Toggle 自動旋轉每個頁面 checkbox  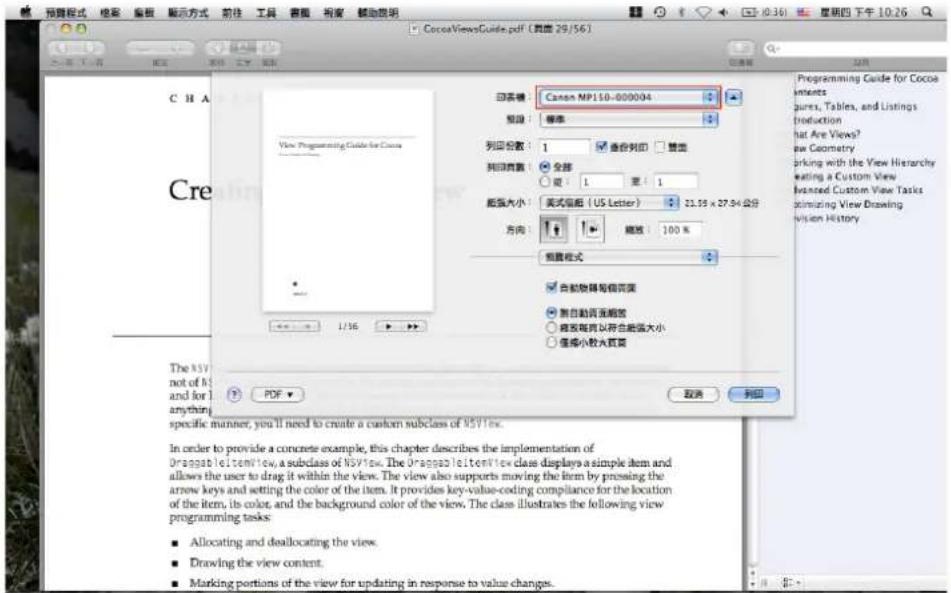(551, 287)
